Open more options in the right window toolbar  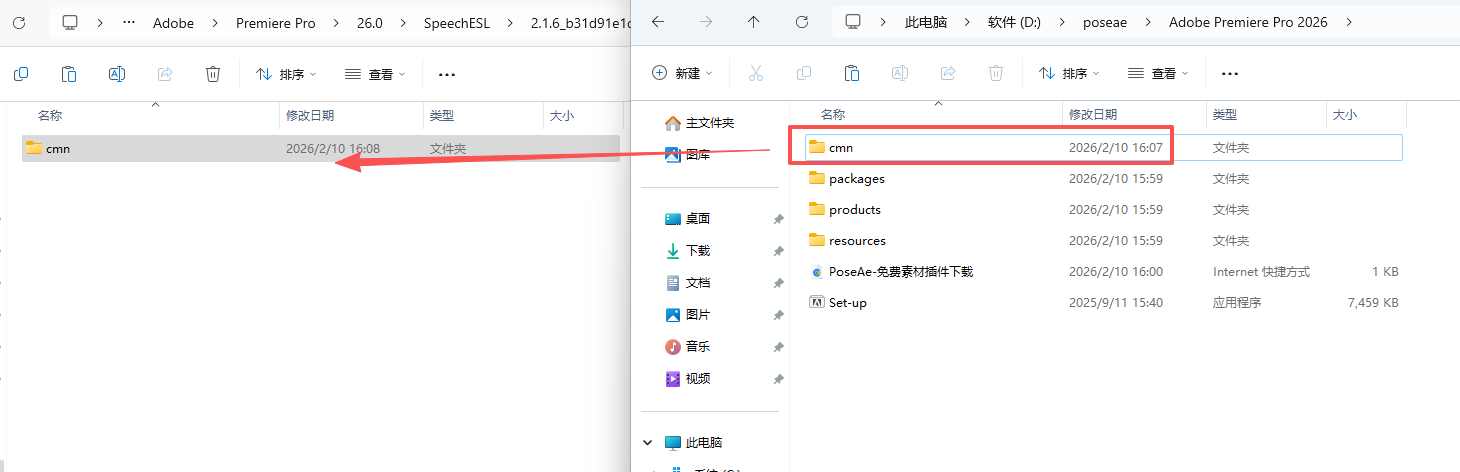(1230, 73)
